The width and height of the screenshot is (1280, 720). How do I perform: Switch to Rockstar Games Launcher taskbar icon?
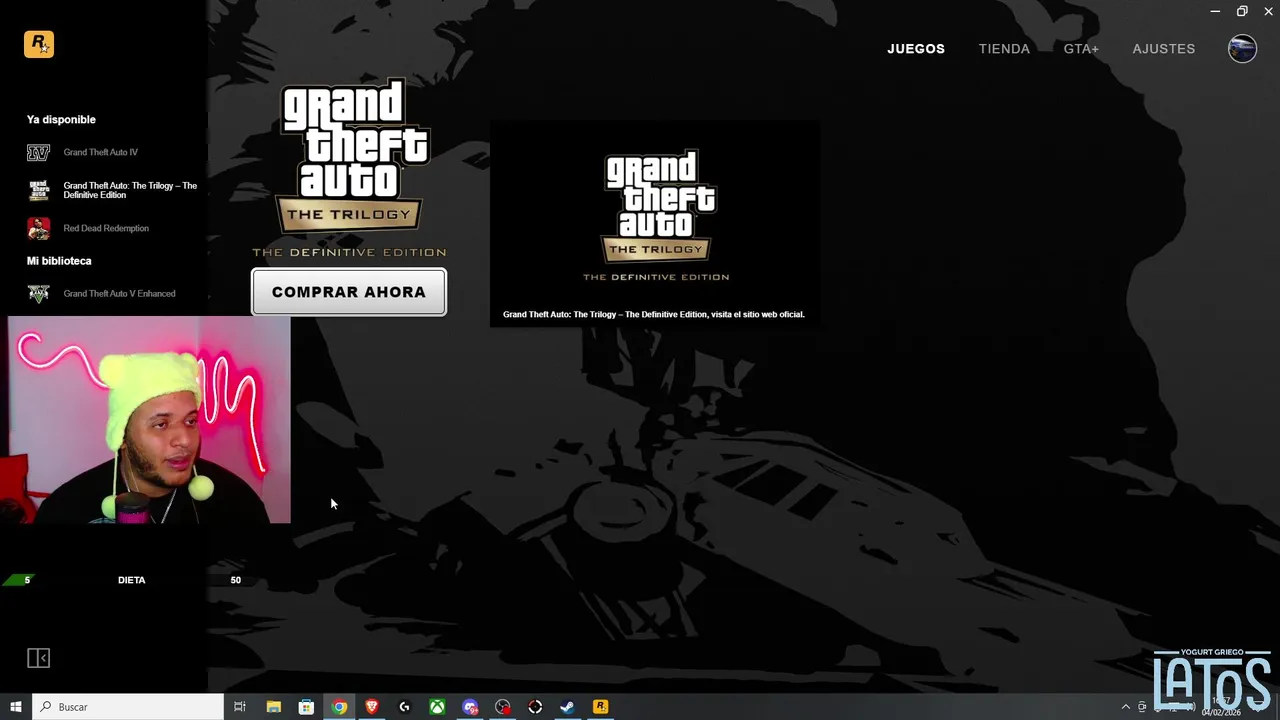click(x=600, y=707)
